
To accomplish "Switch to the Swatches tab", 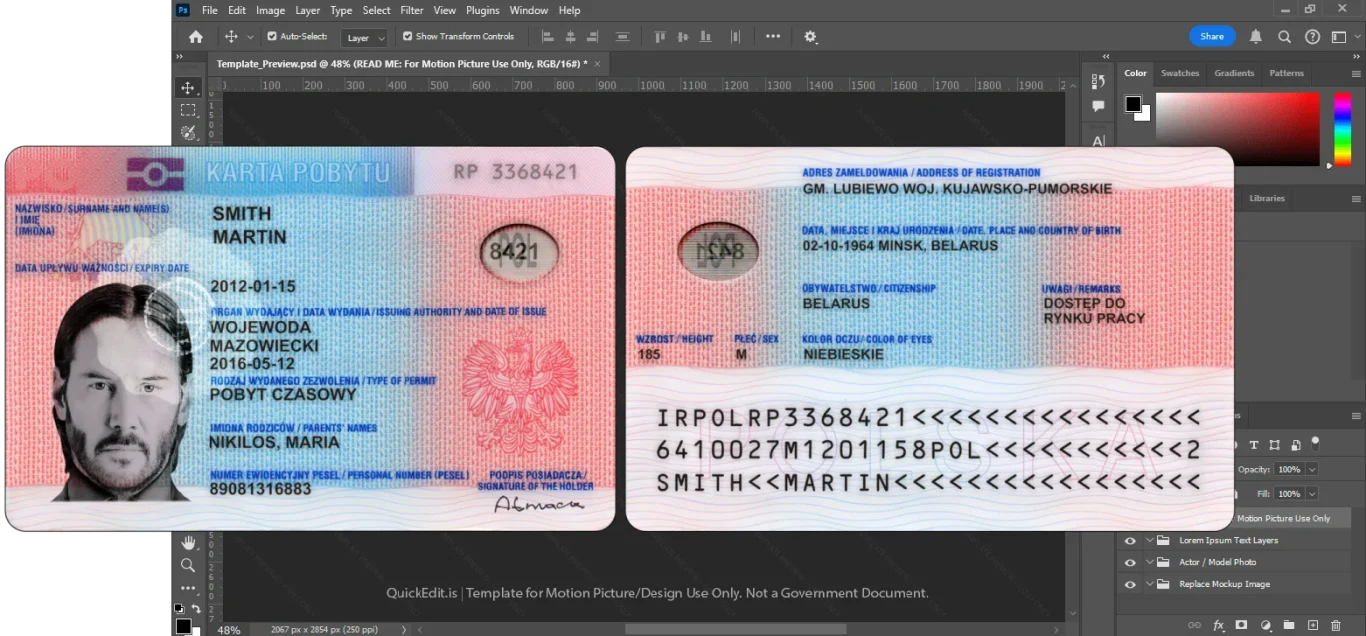I will point(1180,73).
